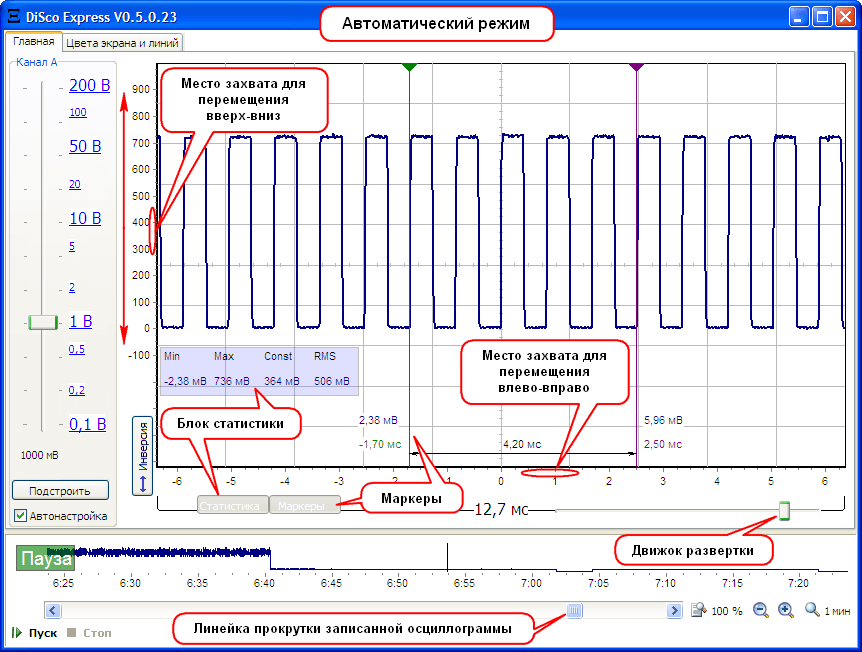Click the black cursor line in the recording
The image size is (862, 652).
(x=447, y=557)
